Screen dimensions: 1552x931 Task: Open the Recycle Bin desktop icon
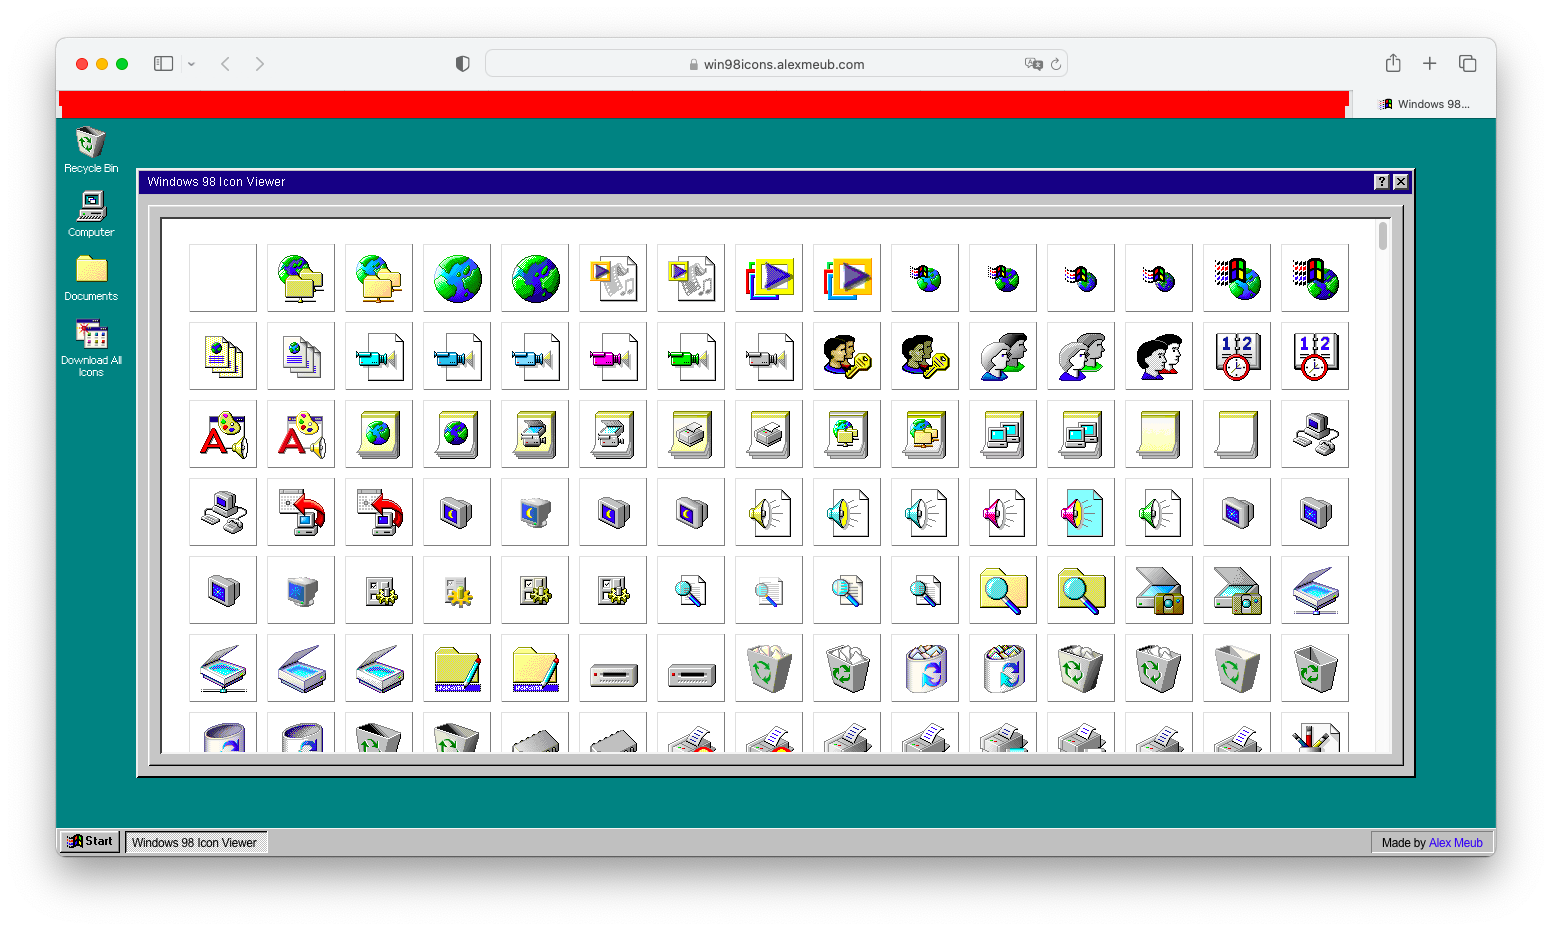(91, 149)
